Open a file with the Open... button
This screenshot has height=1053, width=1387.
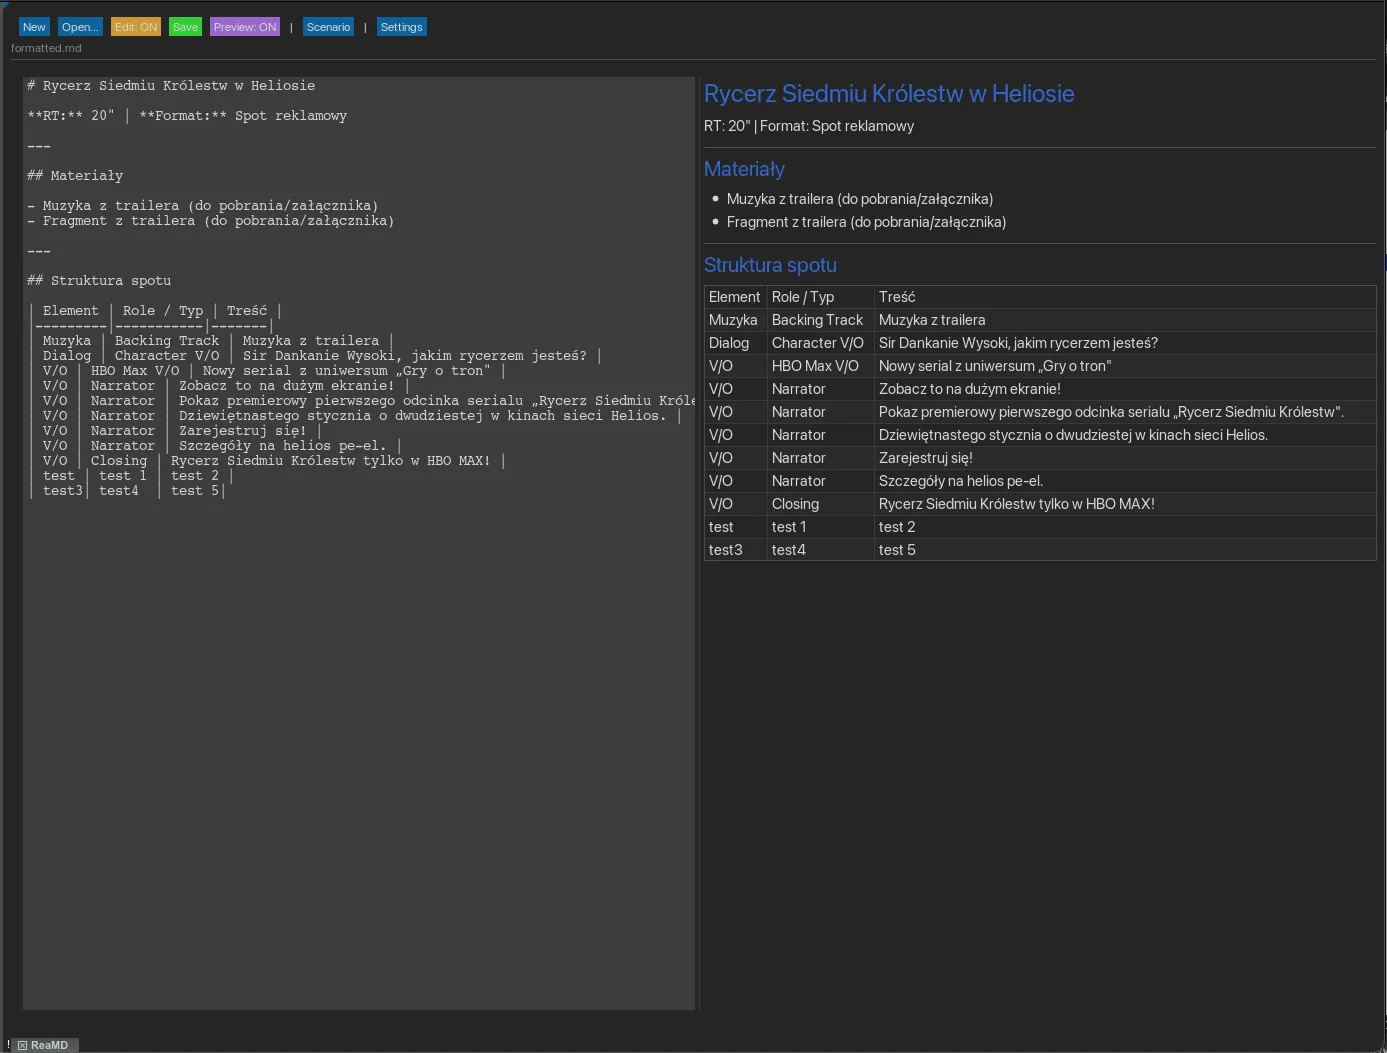[80, 27]
